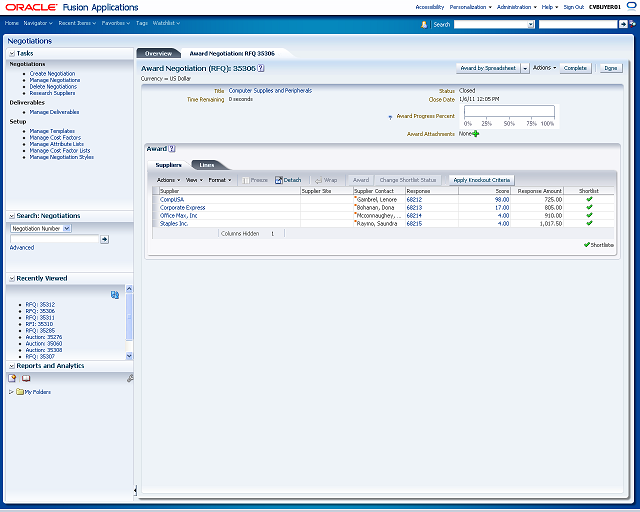
Task: Open the Create Negotiation link
Action: click(52, 73)
